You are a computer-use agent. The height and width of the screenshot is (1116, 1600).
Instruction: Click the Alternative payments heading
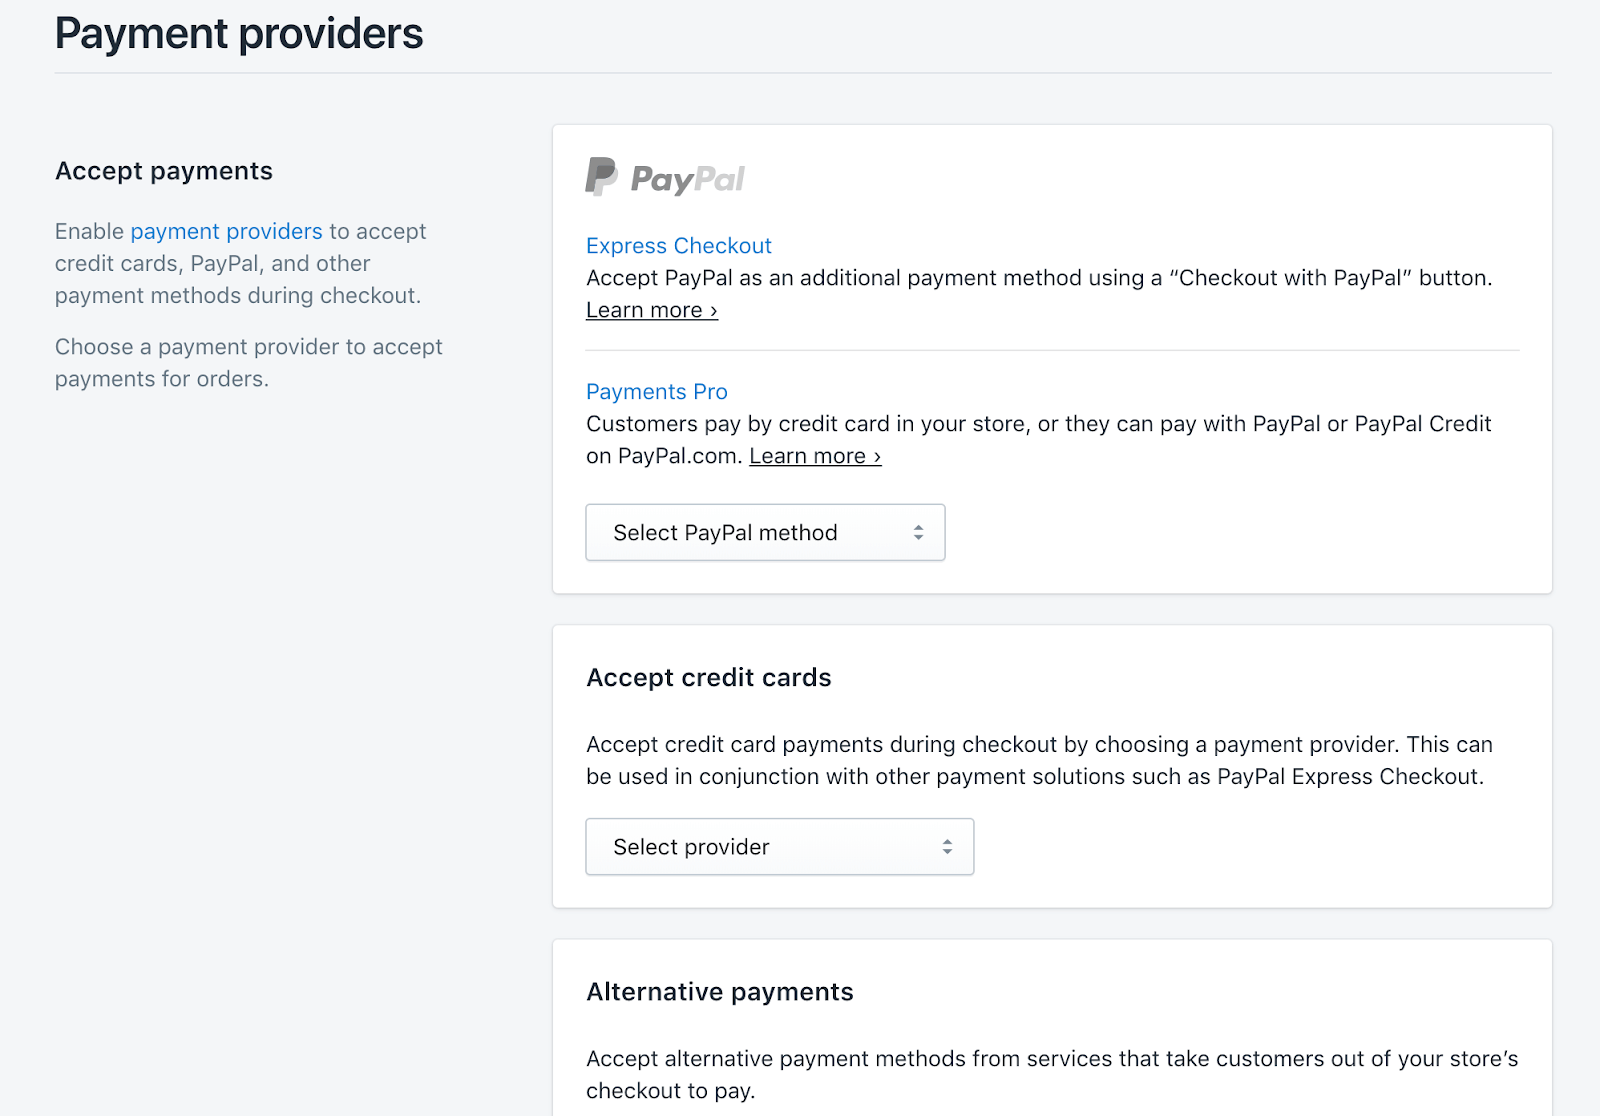coord(719,992)
